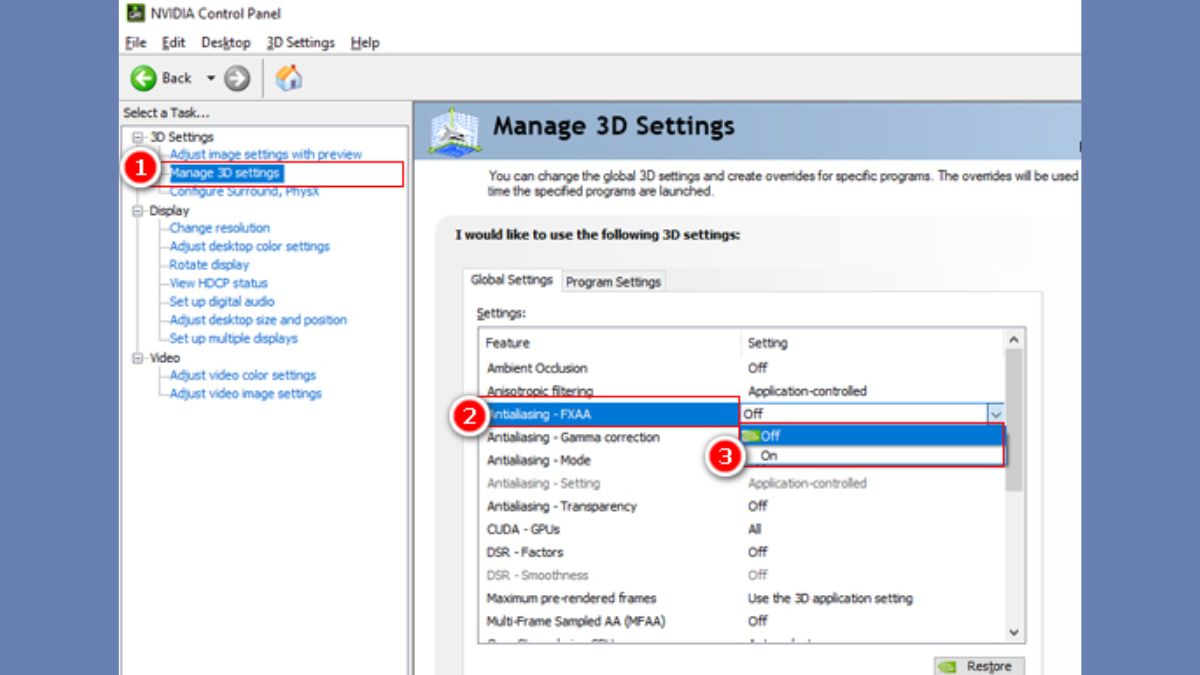
Task: Open Adjust desktop color settings
Action: coord(249,246)
